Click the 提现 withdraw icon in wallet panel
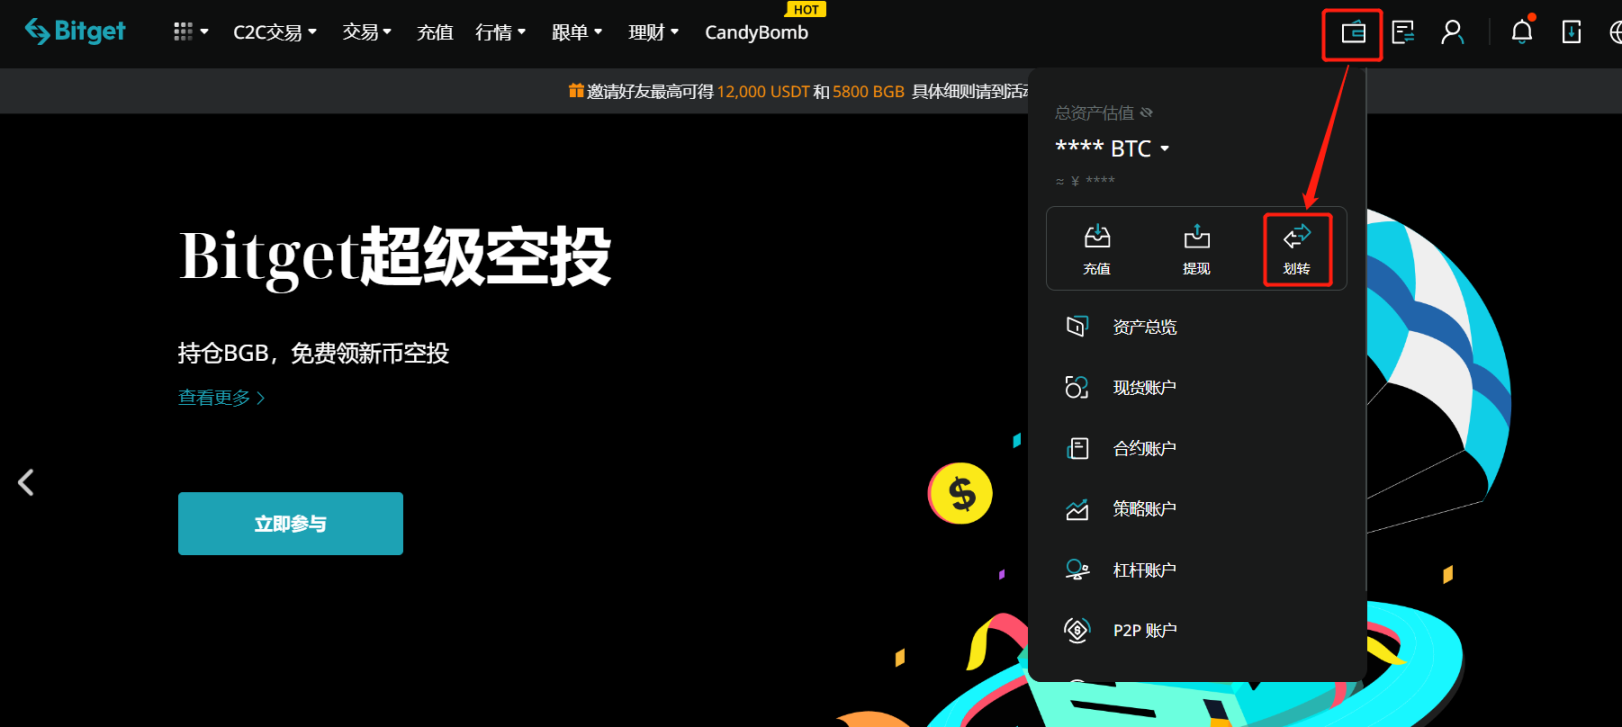Screen dimensions: 1622x727 click(x=1197, y=237)
